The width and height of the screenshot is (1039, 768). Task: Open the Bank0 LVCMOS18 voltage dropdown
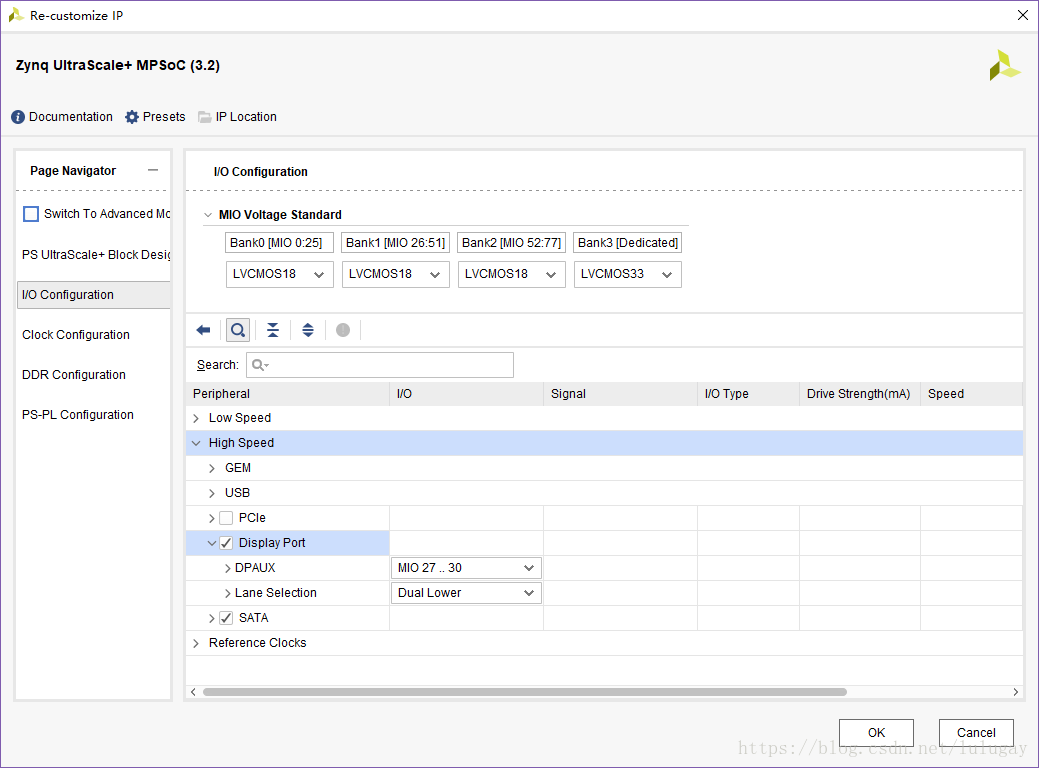pyautogui.click(x=279, y=274)
